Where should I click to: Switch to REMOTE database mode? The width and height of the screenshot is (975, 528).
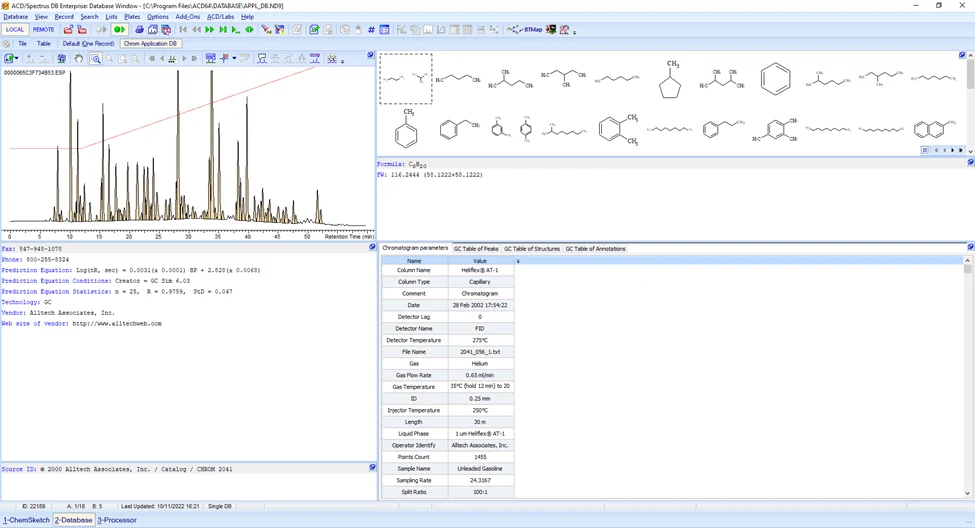[x=44, y=29]
